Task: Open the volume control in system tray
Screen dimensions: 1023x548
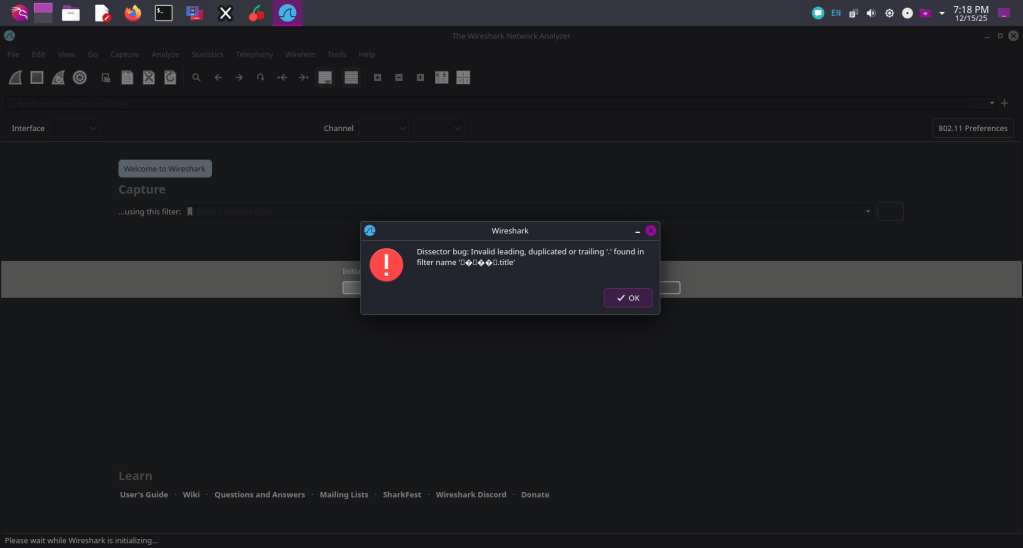Action: (x=870, y=13)
